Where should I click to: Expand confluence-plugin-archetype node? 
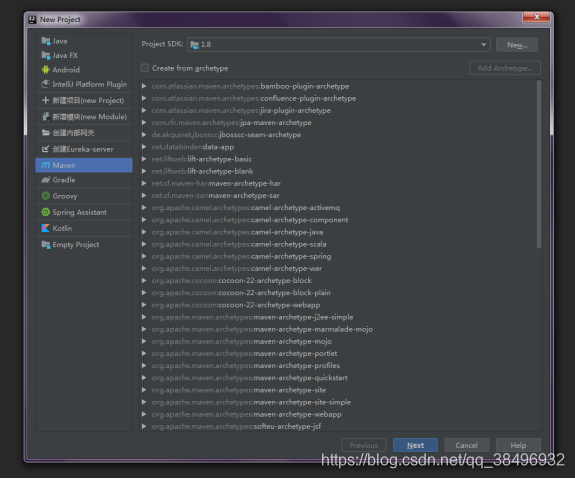click(x=144, y=98)
